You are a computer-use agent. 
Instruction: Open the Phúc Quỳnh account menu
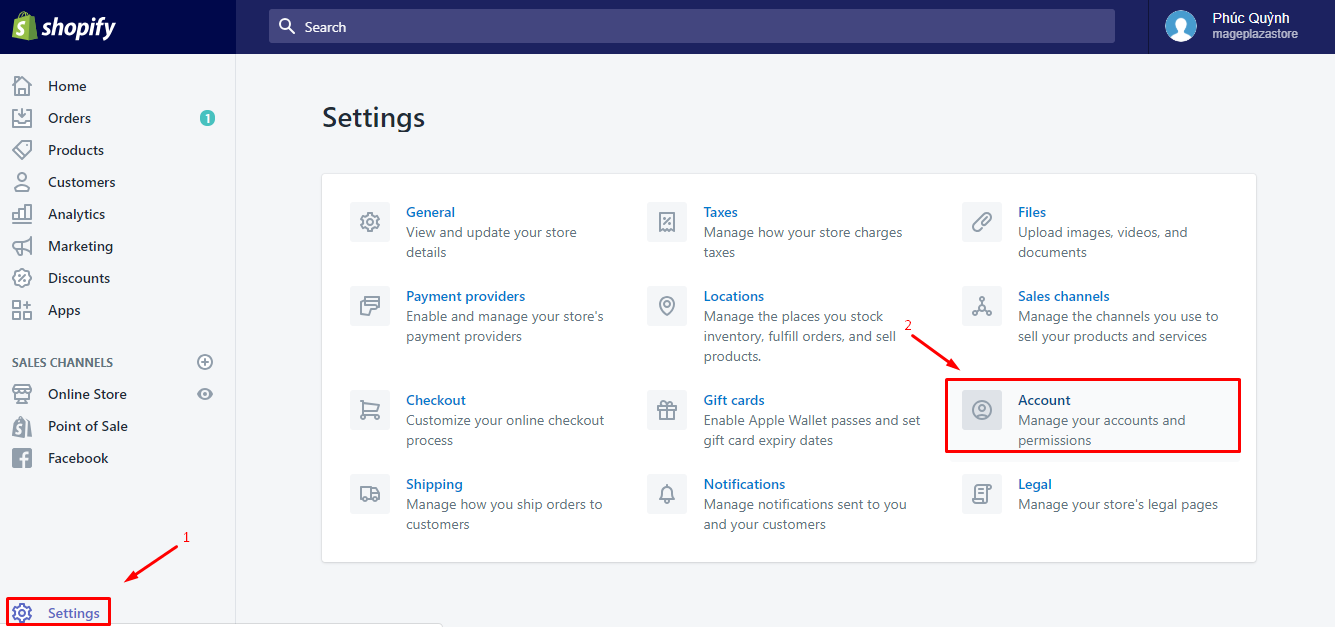coord(1241,27)
